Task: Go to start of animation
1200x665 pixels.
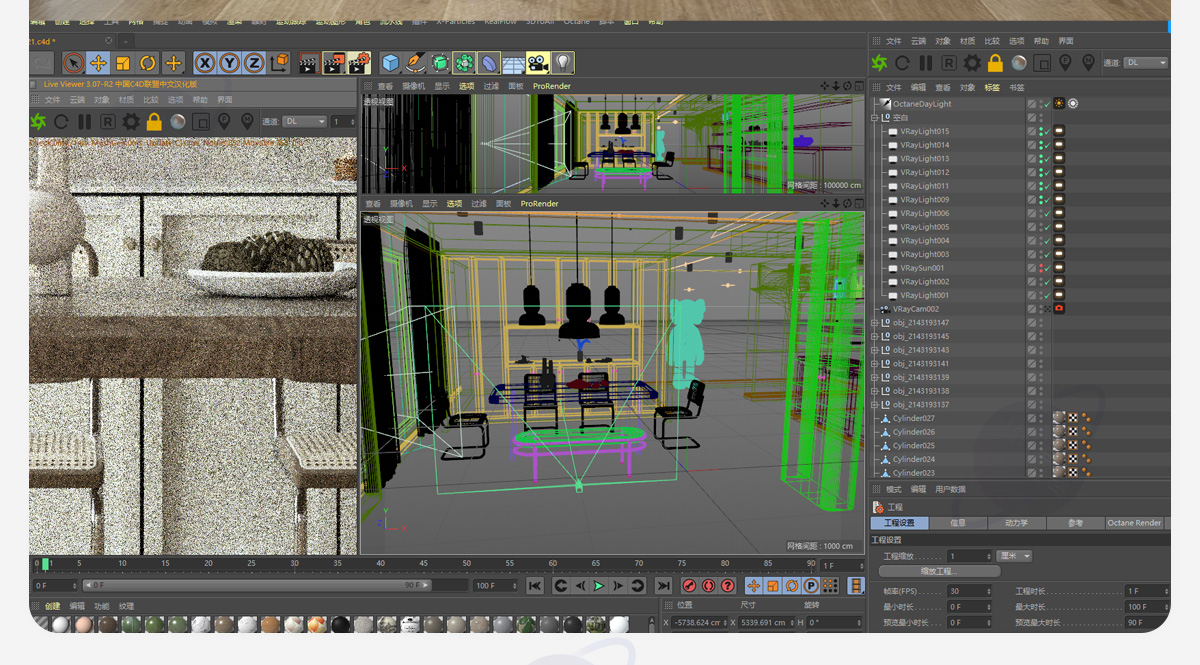Action: point(535,585)
